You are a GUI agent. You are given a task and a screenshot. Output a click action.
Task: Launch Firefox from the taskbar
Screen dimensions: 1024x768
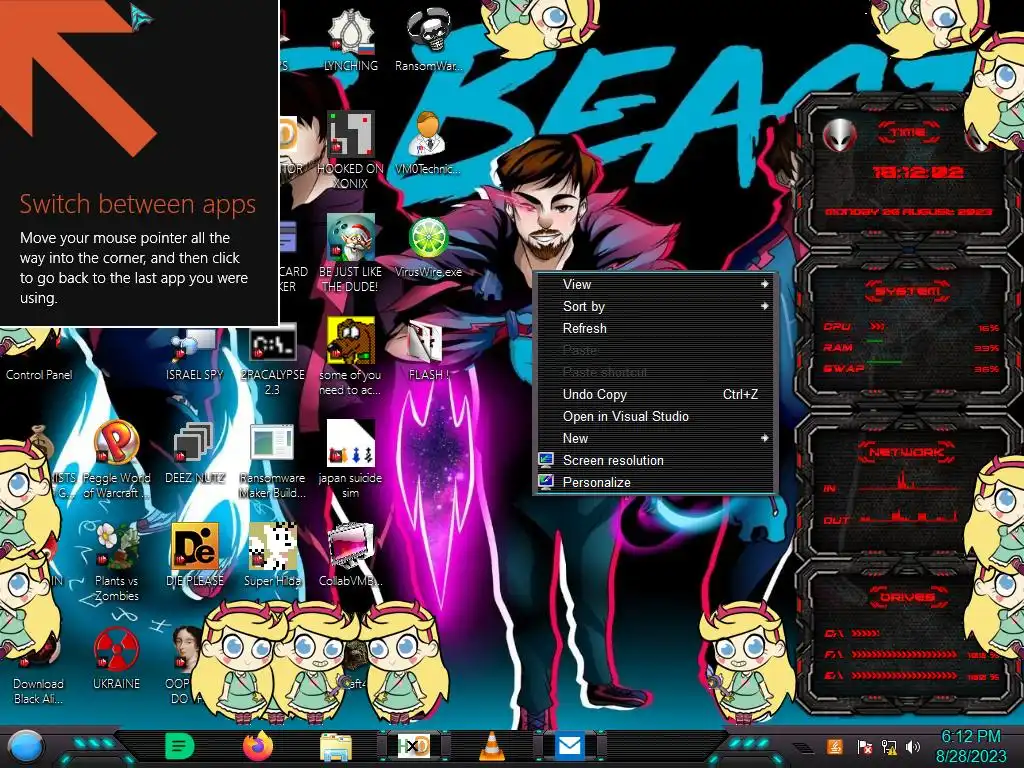click(x=258, y=746)
